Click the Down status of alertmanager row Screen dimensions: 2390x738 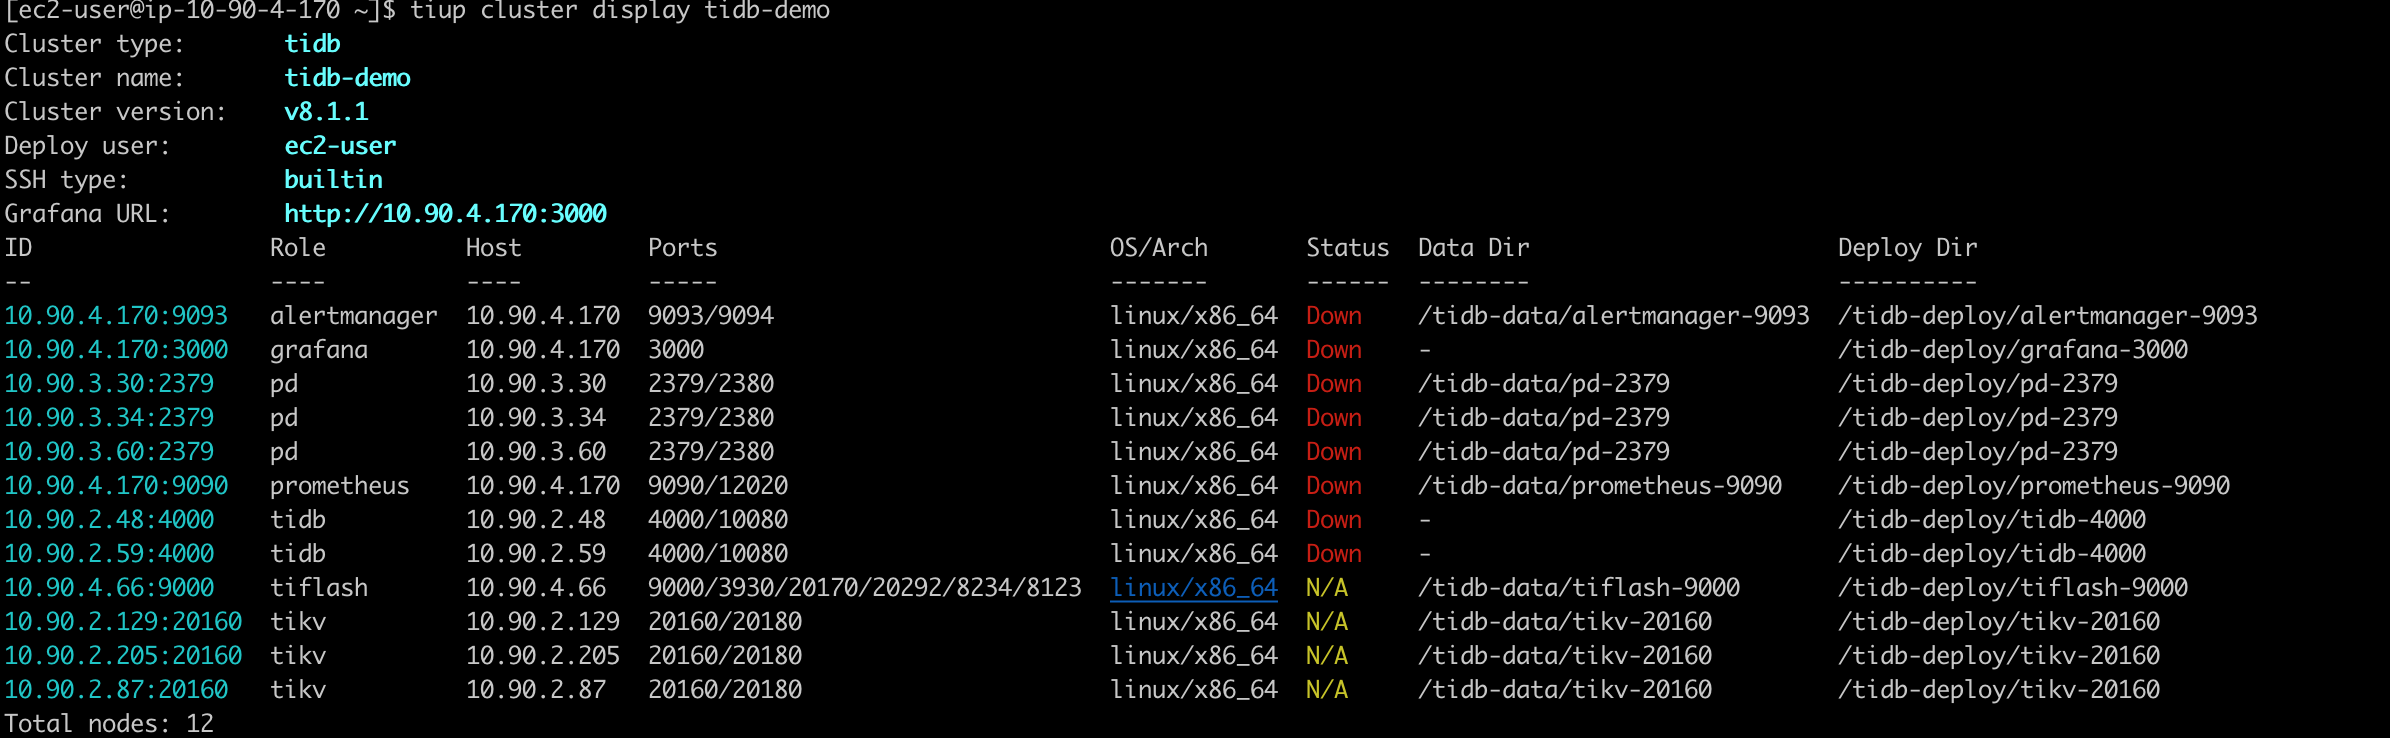point(1334,316)
